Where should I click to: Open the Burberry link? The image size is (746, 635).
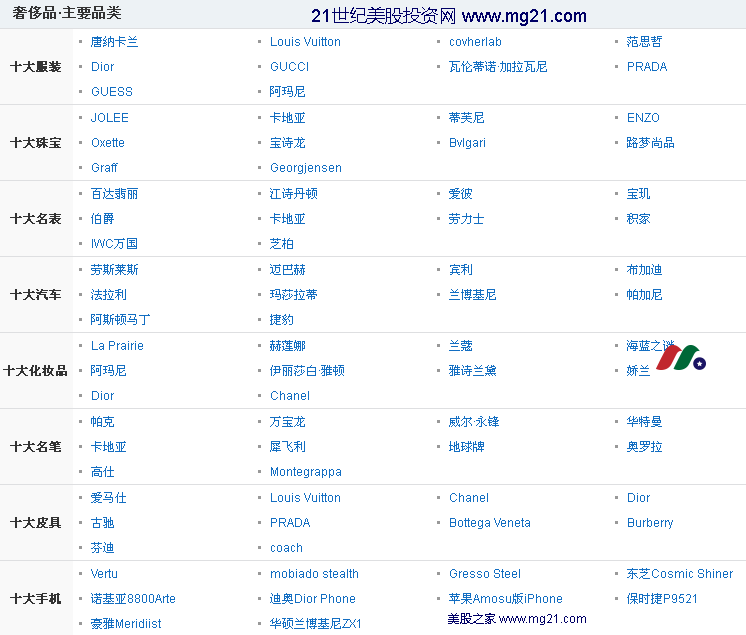[650, 523]
